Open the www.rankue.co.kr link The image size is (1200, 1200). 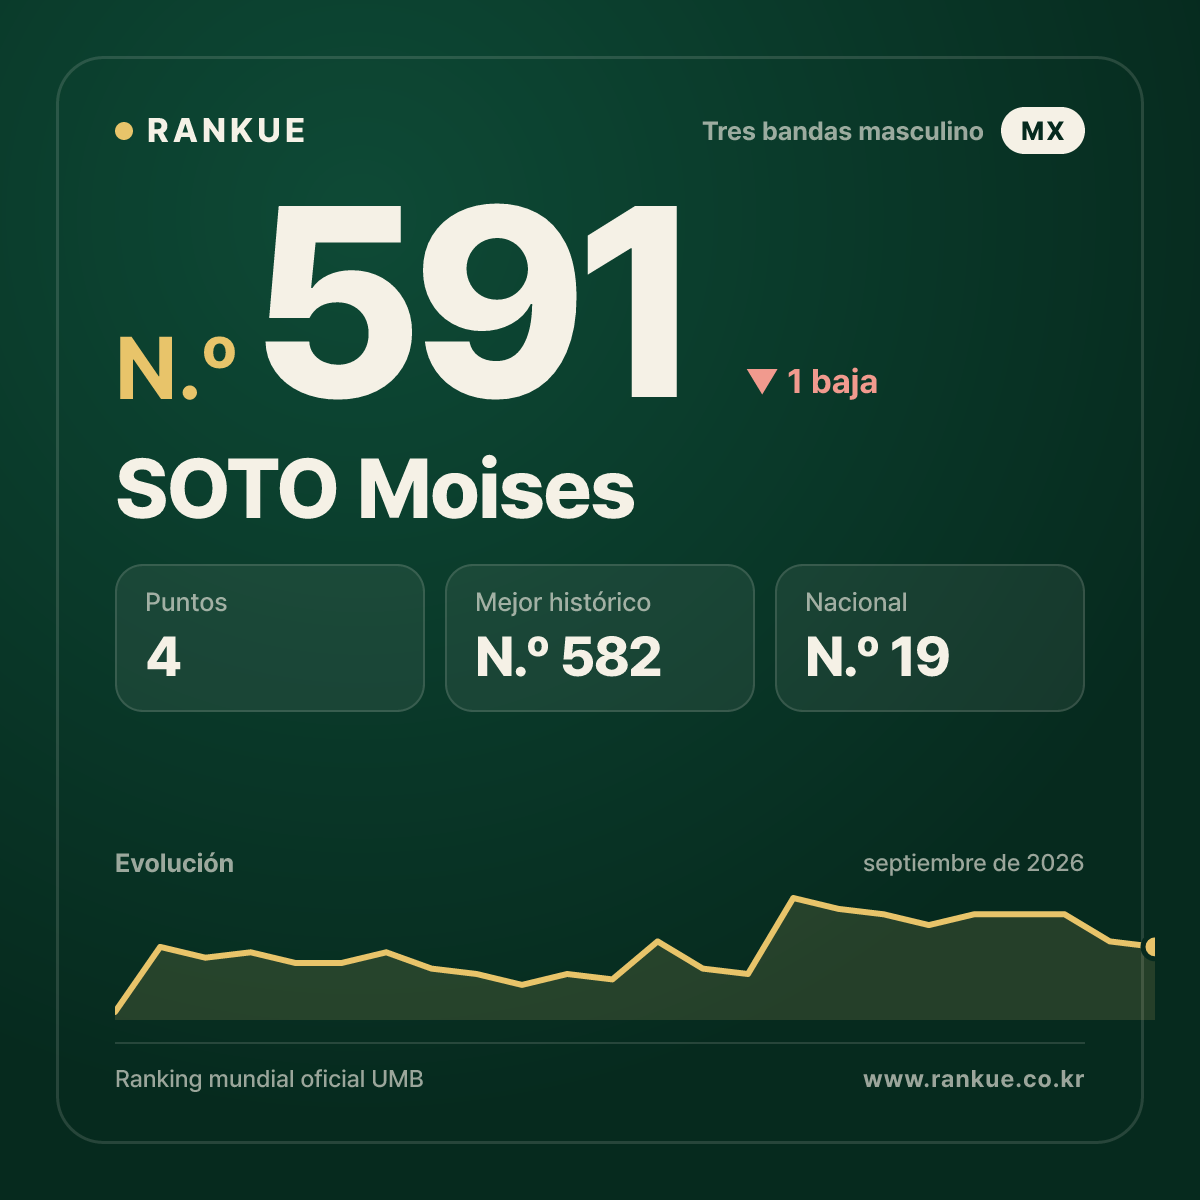(x=973, y=1079)
